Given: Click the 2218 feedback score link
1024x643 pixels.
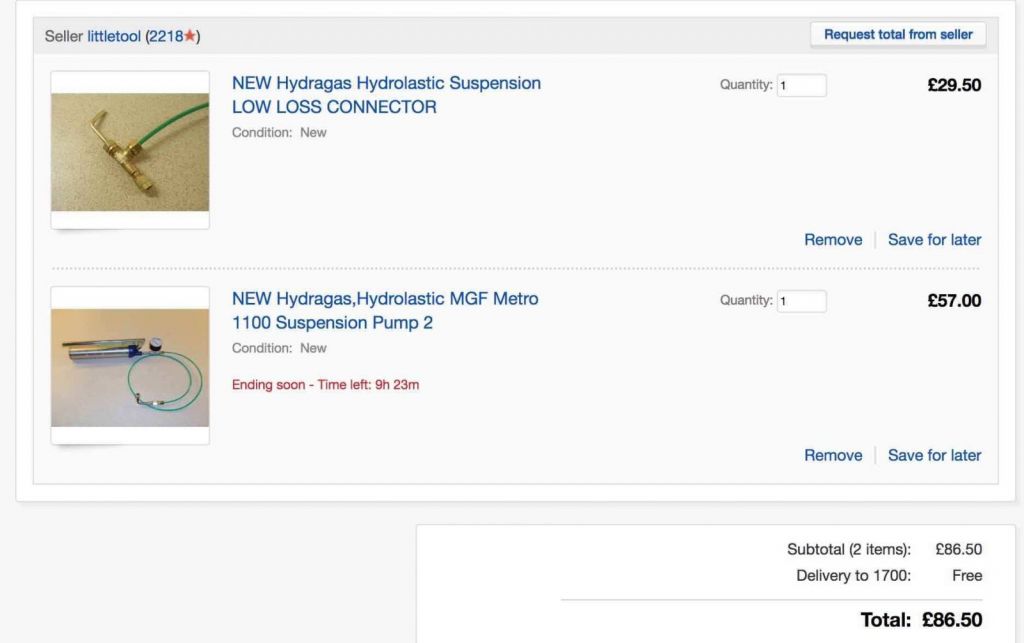Looking at the screenshot, I should pyautogui.click(x=166, y=36).
